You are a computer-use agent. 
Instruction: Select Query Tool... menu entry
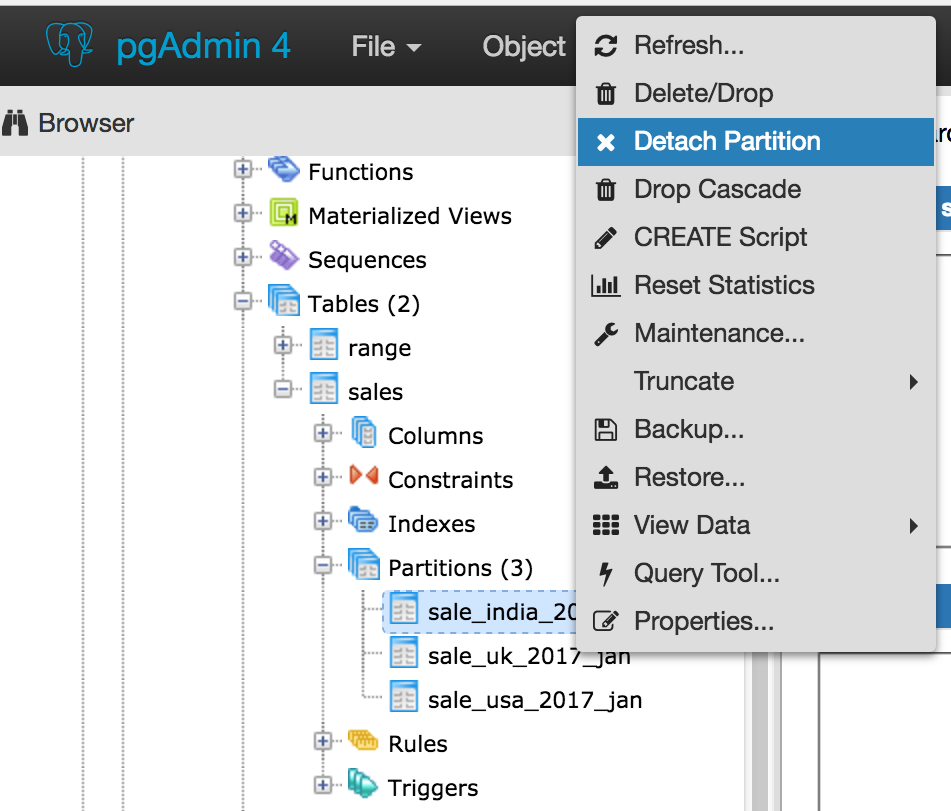tap(706, 573)
